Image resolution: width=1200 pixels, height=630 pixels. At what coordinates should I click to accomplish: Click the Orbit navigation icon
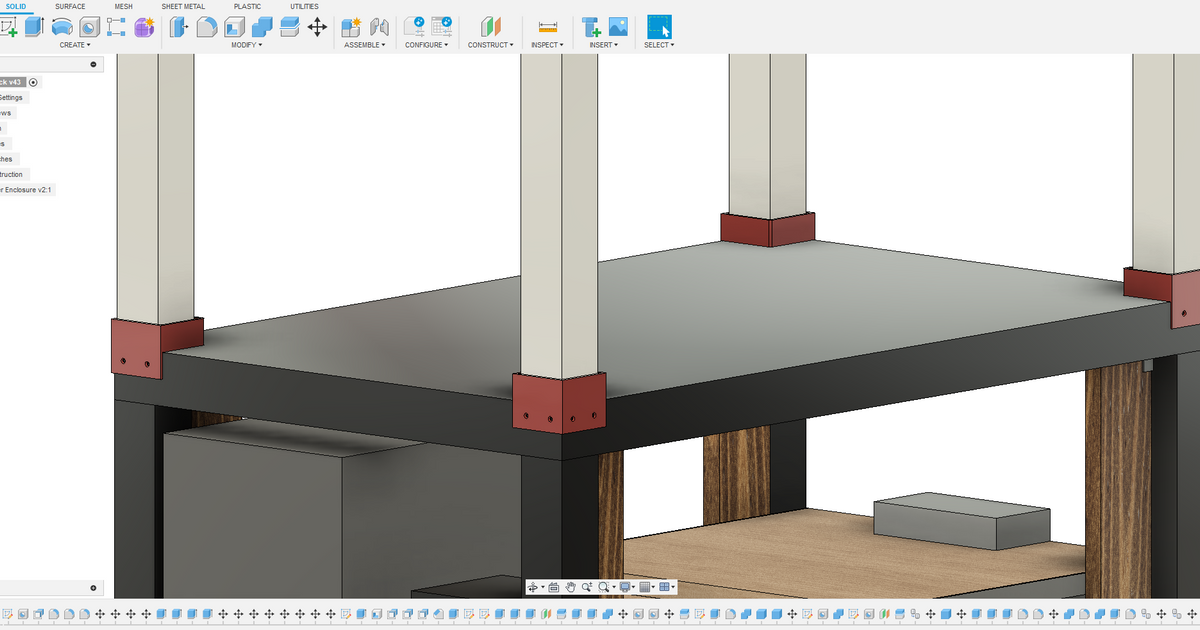533,587
